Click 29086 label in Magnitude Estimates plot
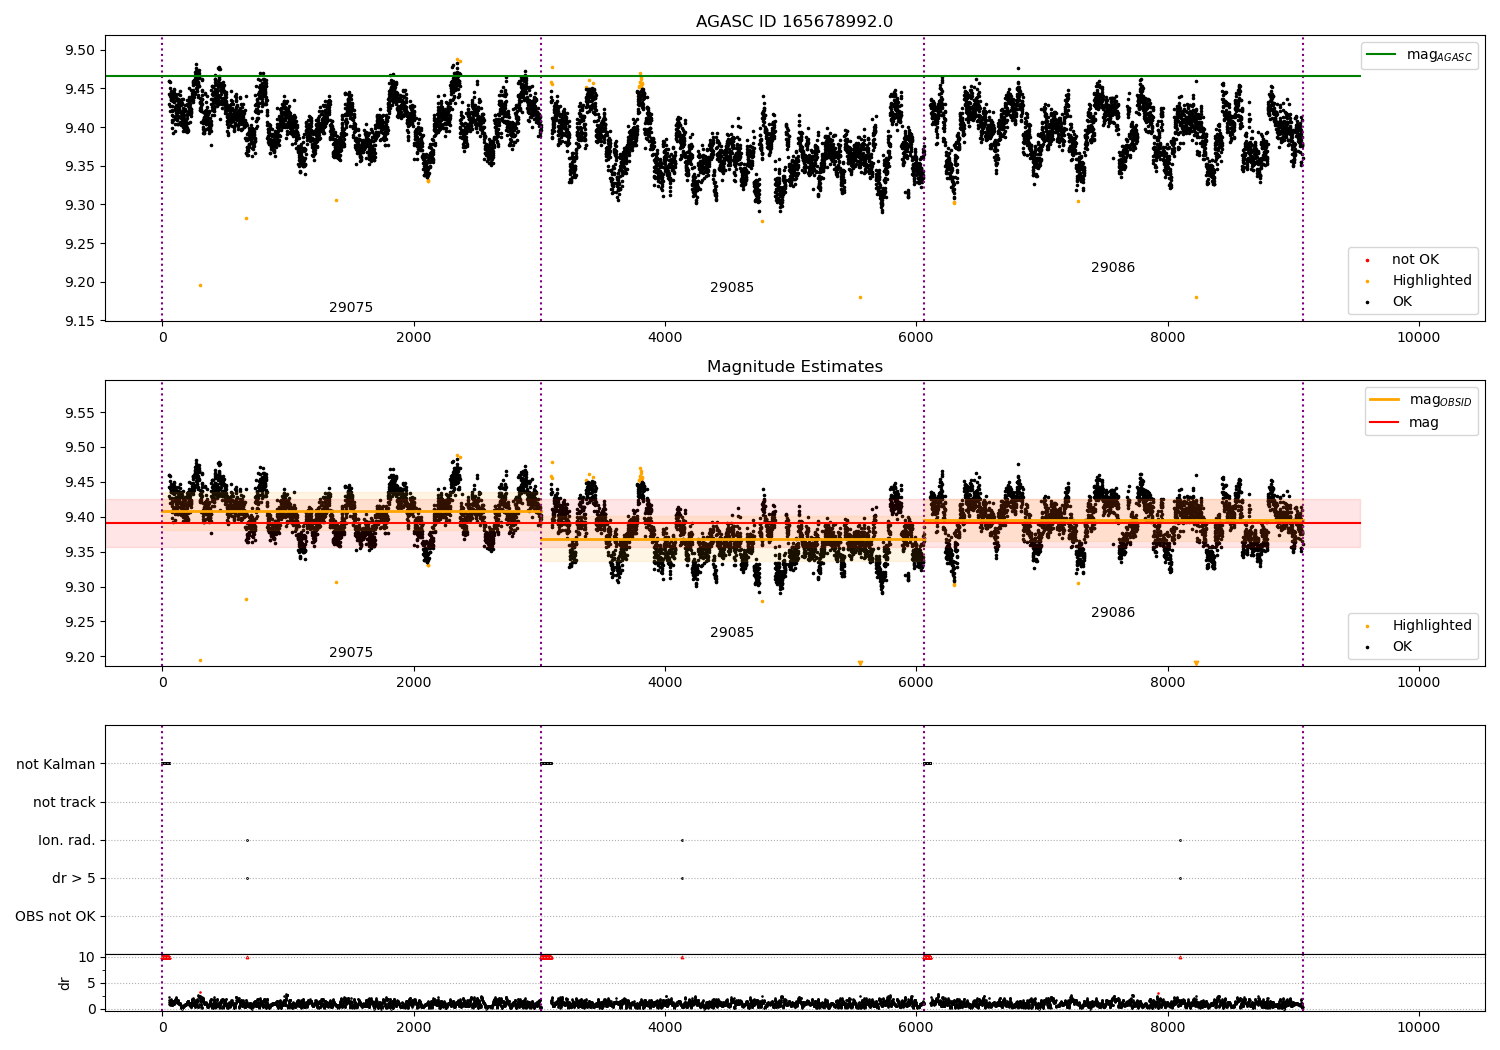Viewport: 1500px width, 1050px height. click(x=1113, y=613)
